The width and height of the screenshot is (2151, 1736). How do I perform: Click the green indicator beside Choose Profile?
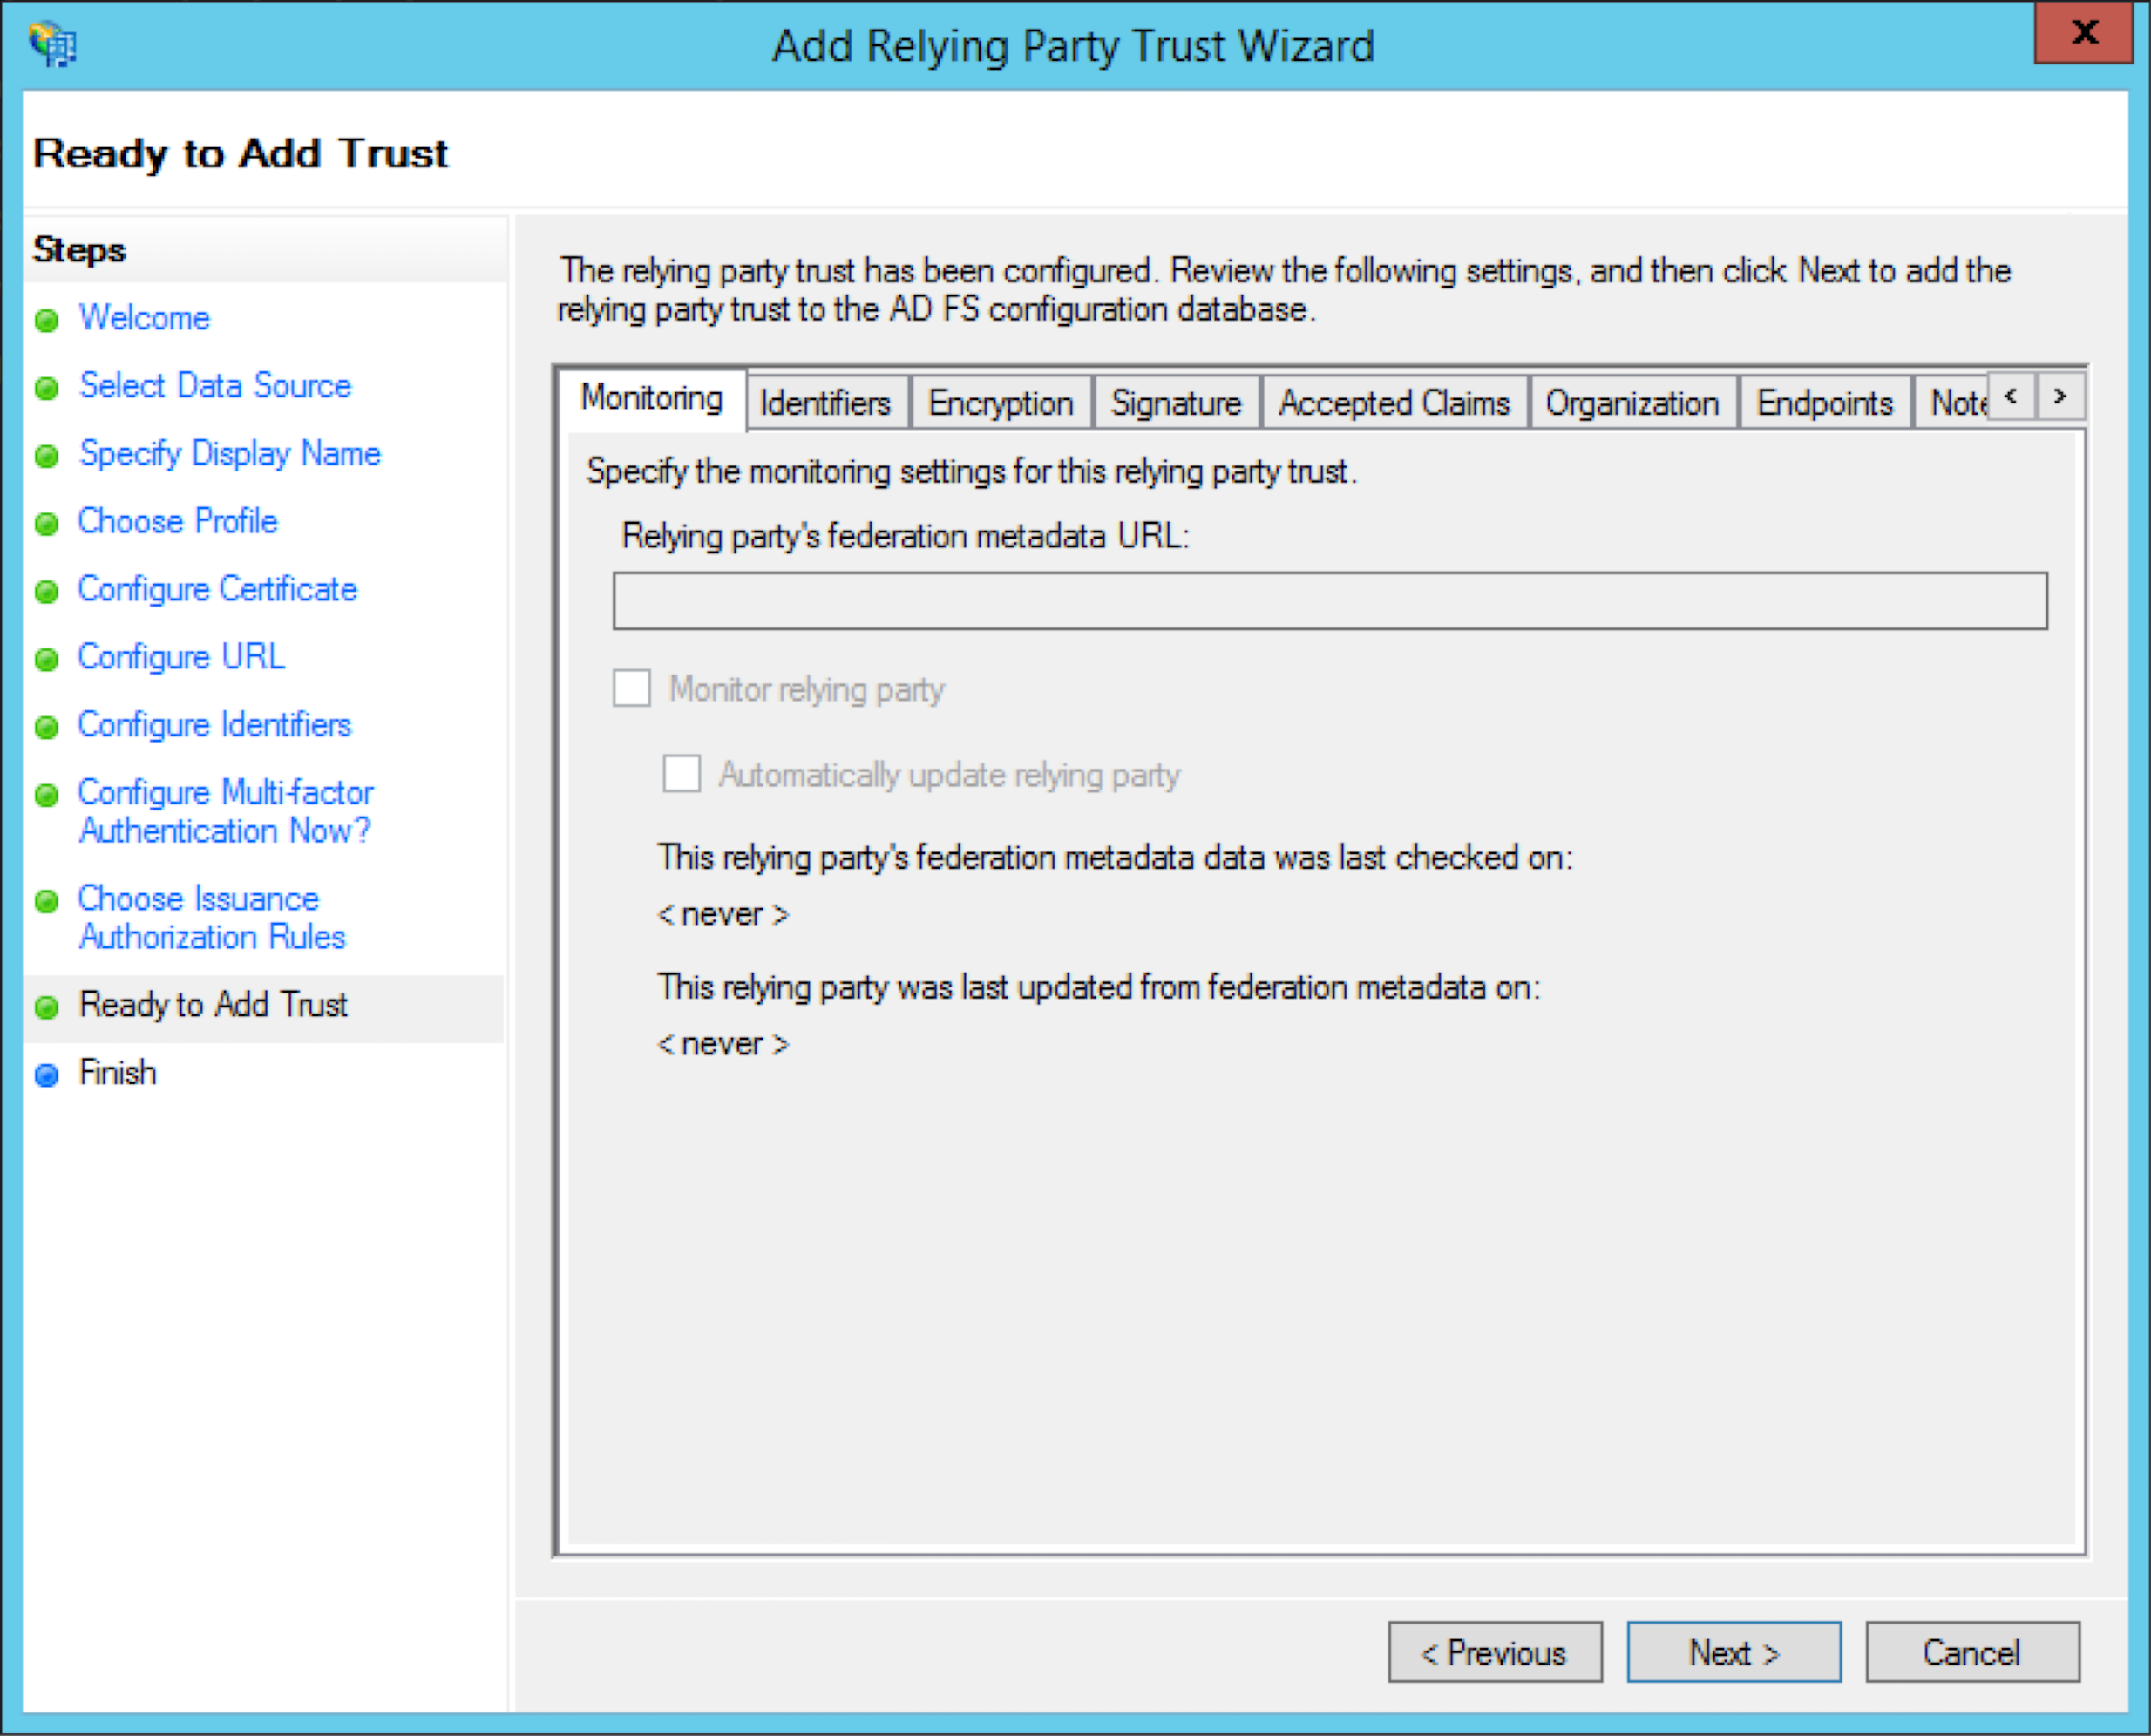(x=47, y=523)
